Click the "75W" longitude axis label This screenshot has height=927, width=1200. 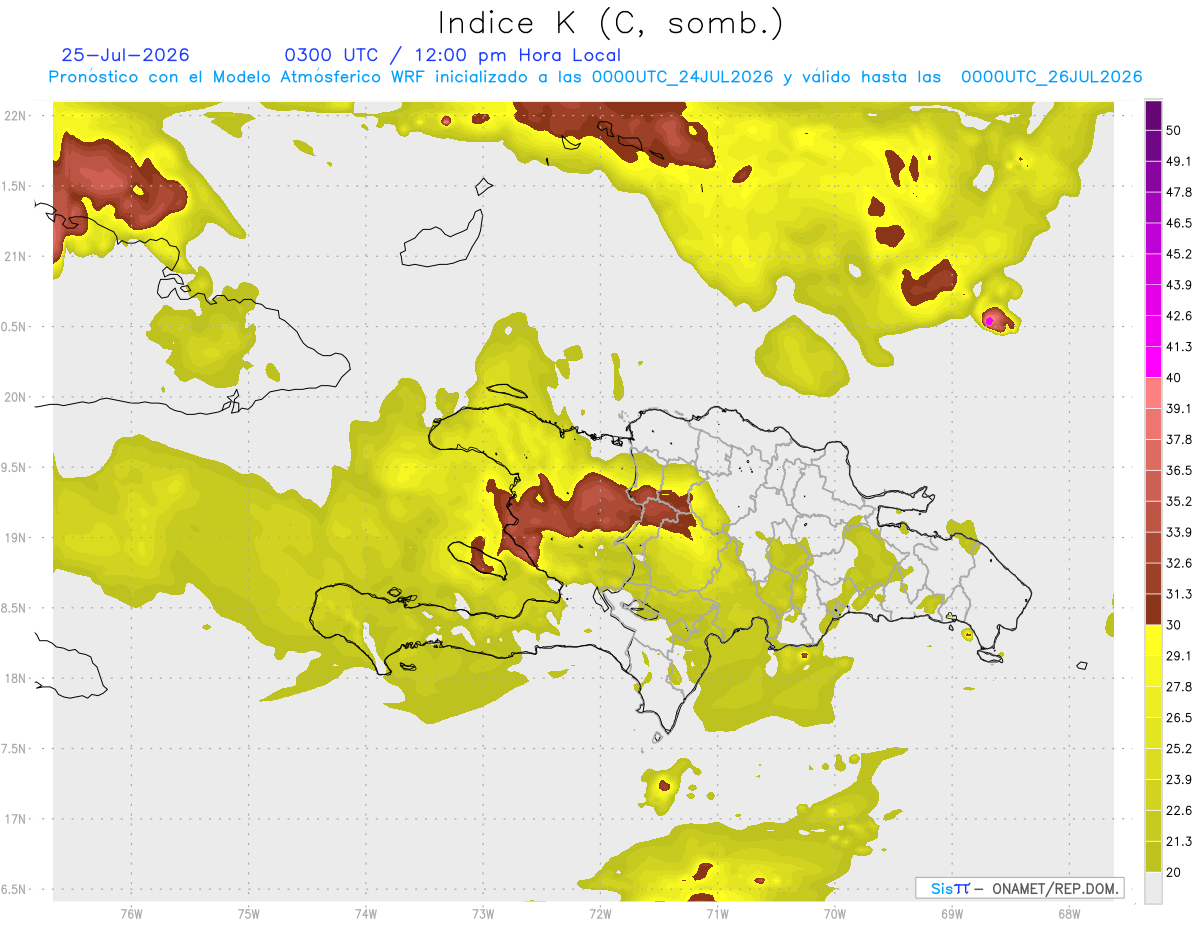click(249, 913)
